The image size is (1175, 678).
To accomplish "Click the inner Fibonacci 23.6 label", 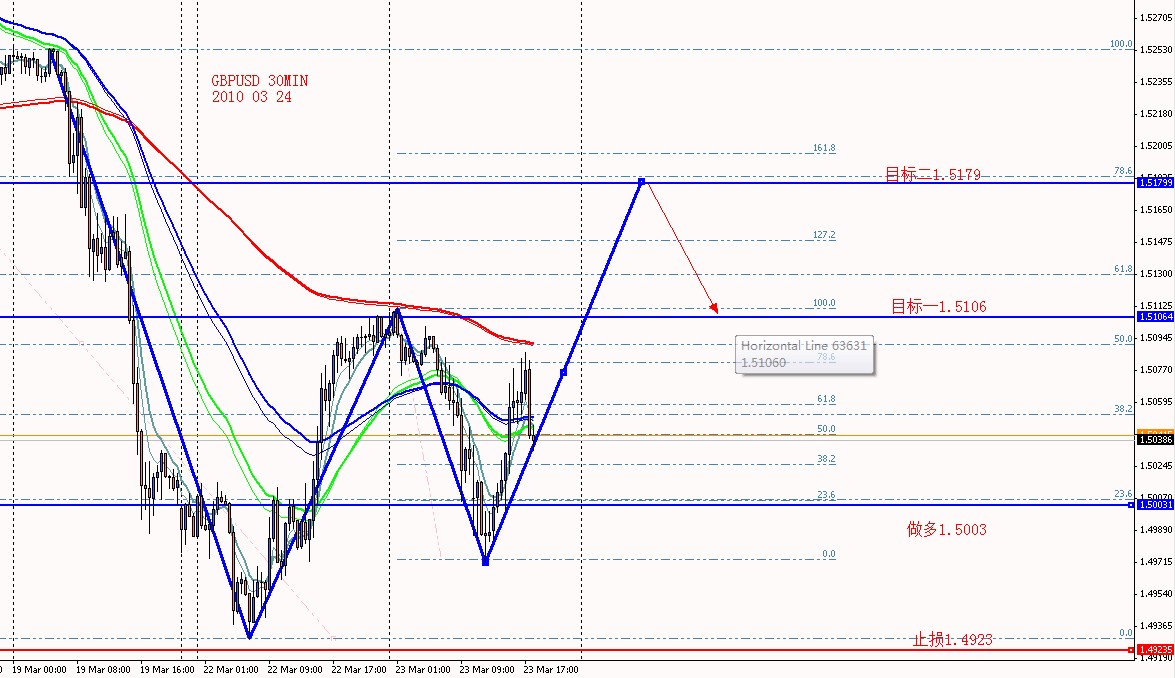I will click(x=826, y=494).
